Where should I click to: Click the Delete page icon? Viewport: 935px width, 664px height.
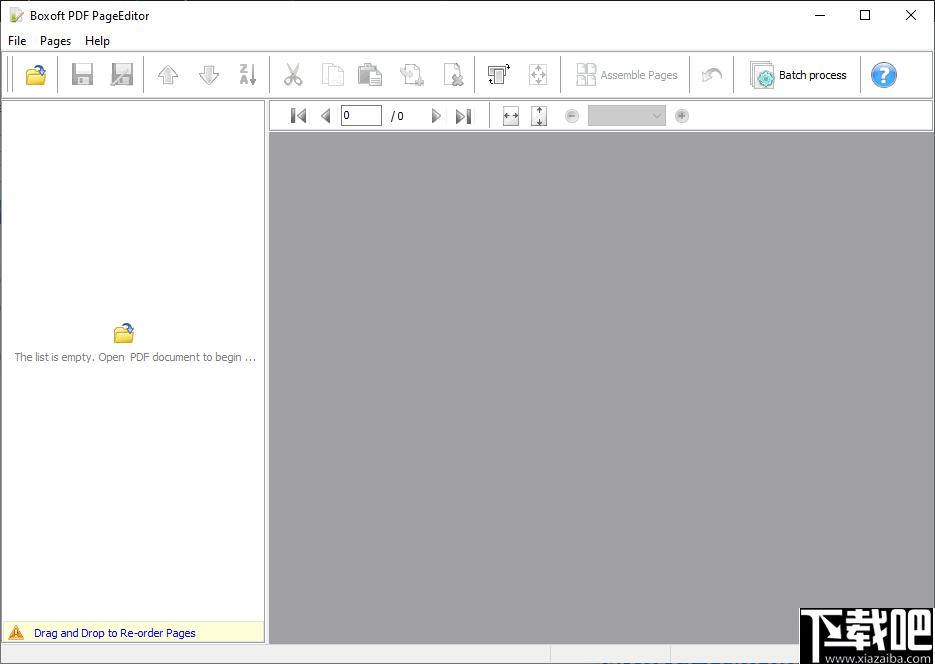tap(453, 75)
